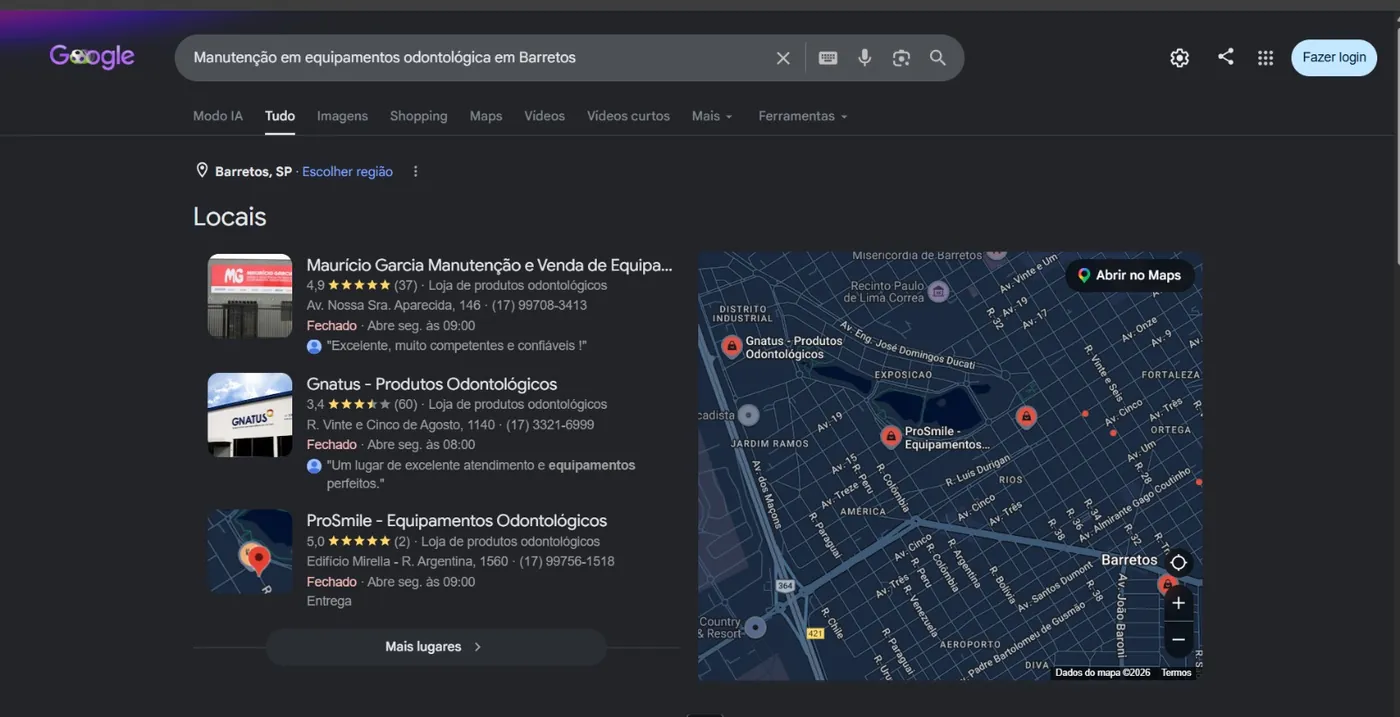
Task: Click the Mais lugares button
Action: tap(436, 647)
